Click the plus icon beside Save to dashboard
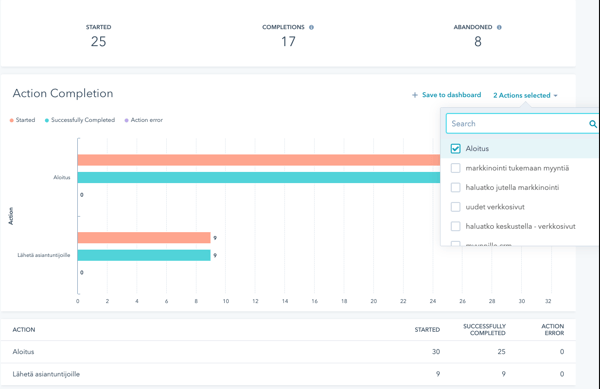Image resolution: width=600 pixels, height=389 pixels. (x=414, y=95)
